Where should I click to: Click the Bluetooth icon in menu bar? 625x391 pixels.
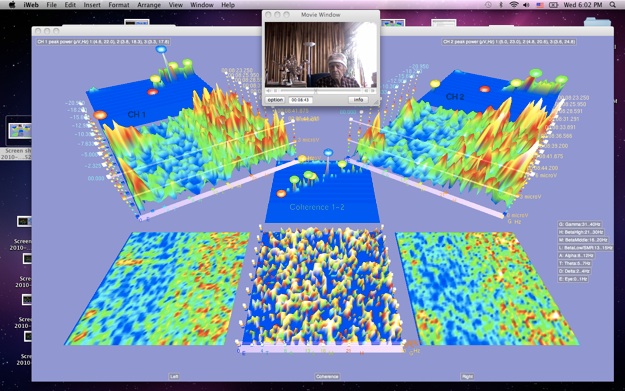click(x=501, y=5)
